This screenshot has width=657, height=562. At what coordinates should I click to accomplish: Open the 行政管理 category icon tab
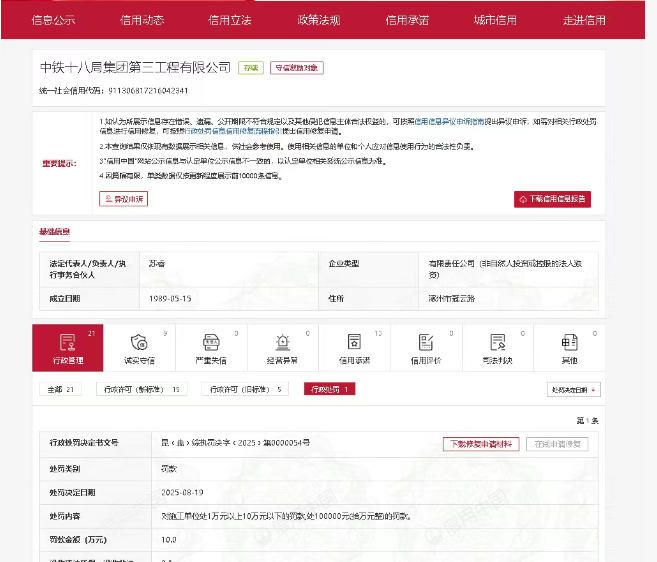click(x=67, y=347)
